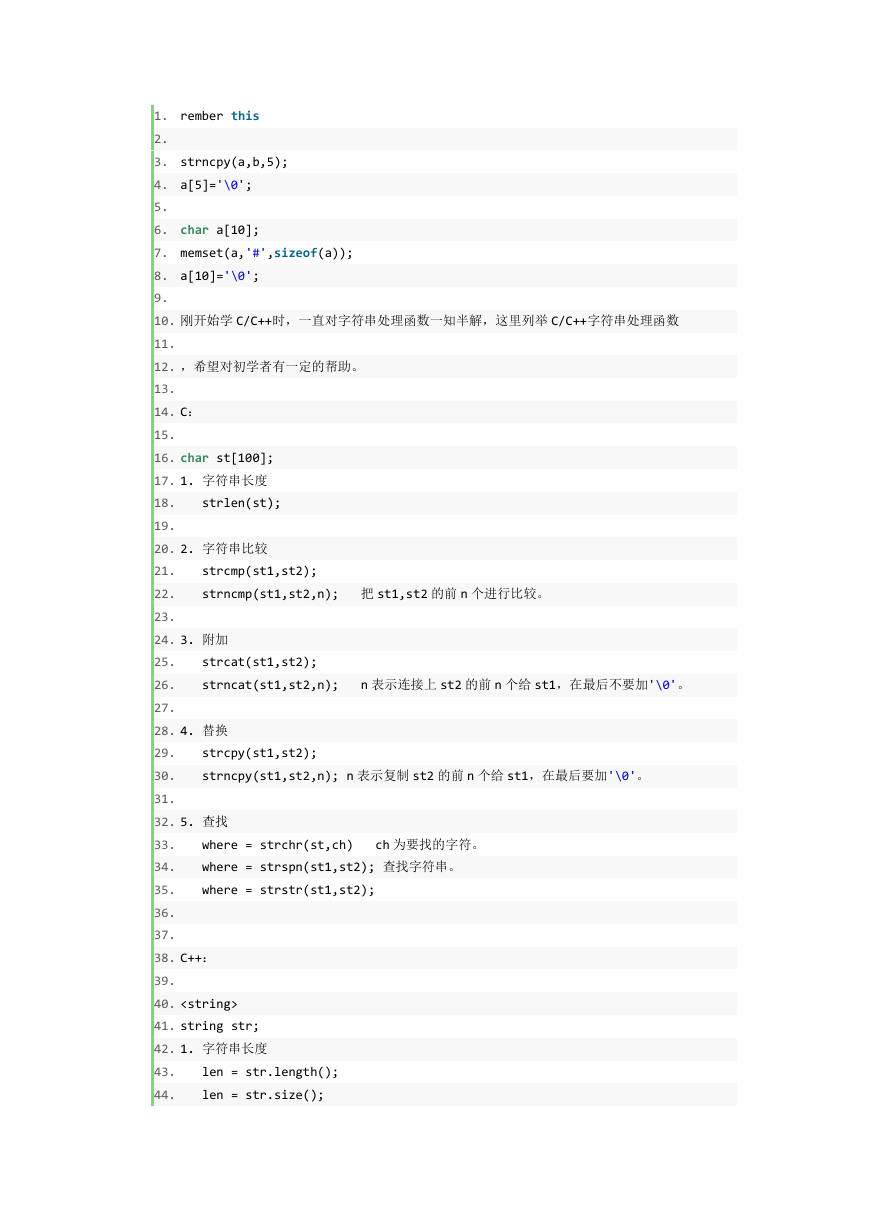Select the 'strcat(st1,st2);' line
The height and width of the screenshot is (1228, 869).
259,662
